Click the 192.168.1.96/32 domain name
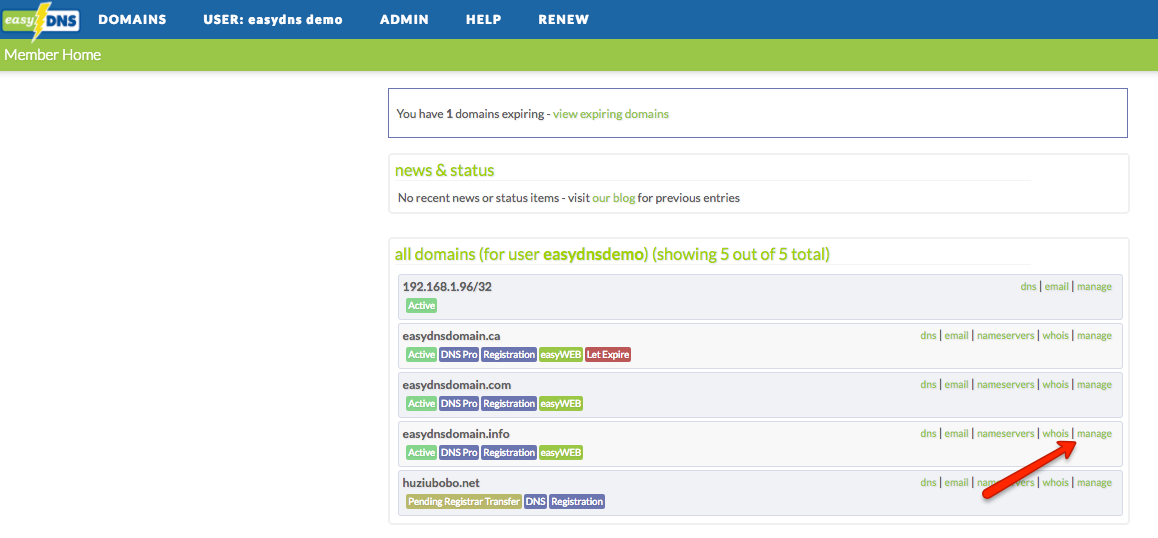The image size is (1158, 538). pos(447,287)
